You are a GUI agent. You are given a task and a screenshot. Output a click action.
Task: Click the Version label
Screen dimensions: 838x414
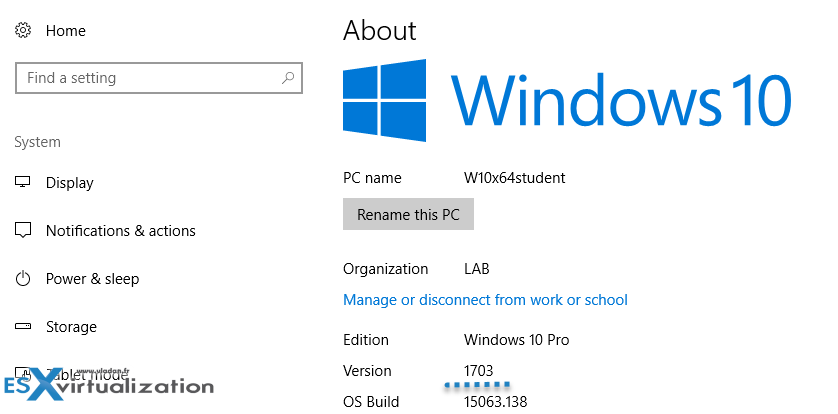[367, 371]
